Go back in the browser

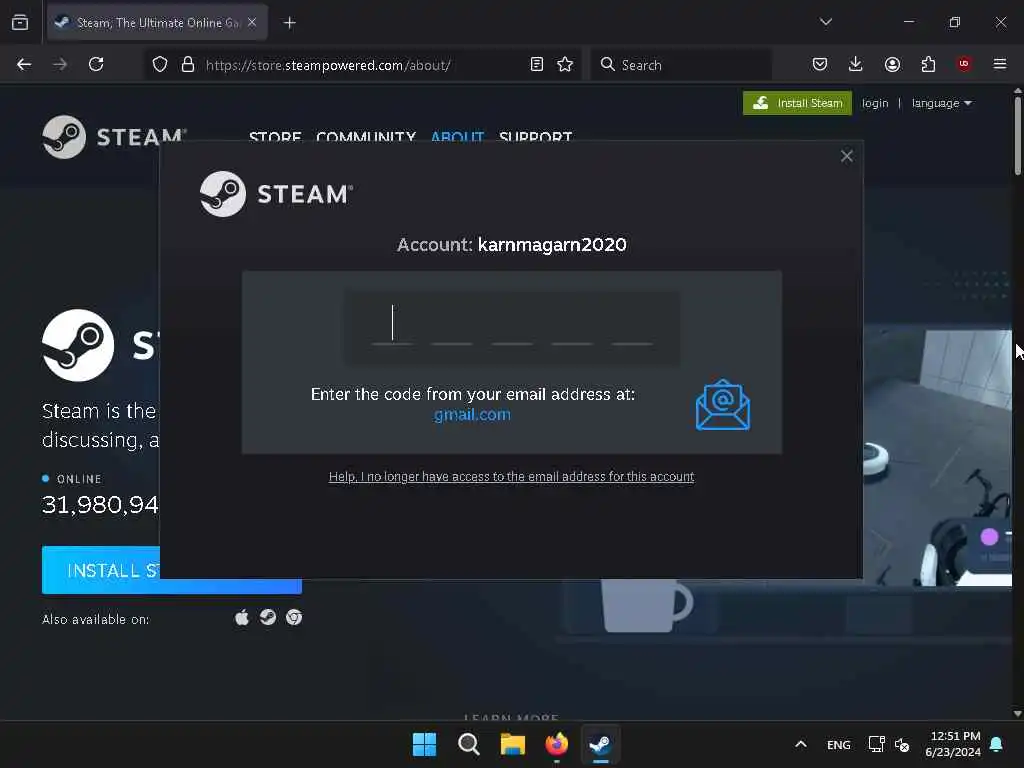24,65
